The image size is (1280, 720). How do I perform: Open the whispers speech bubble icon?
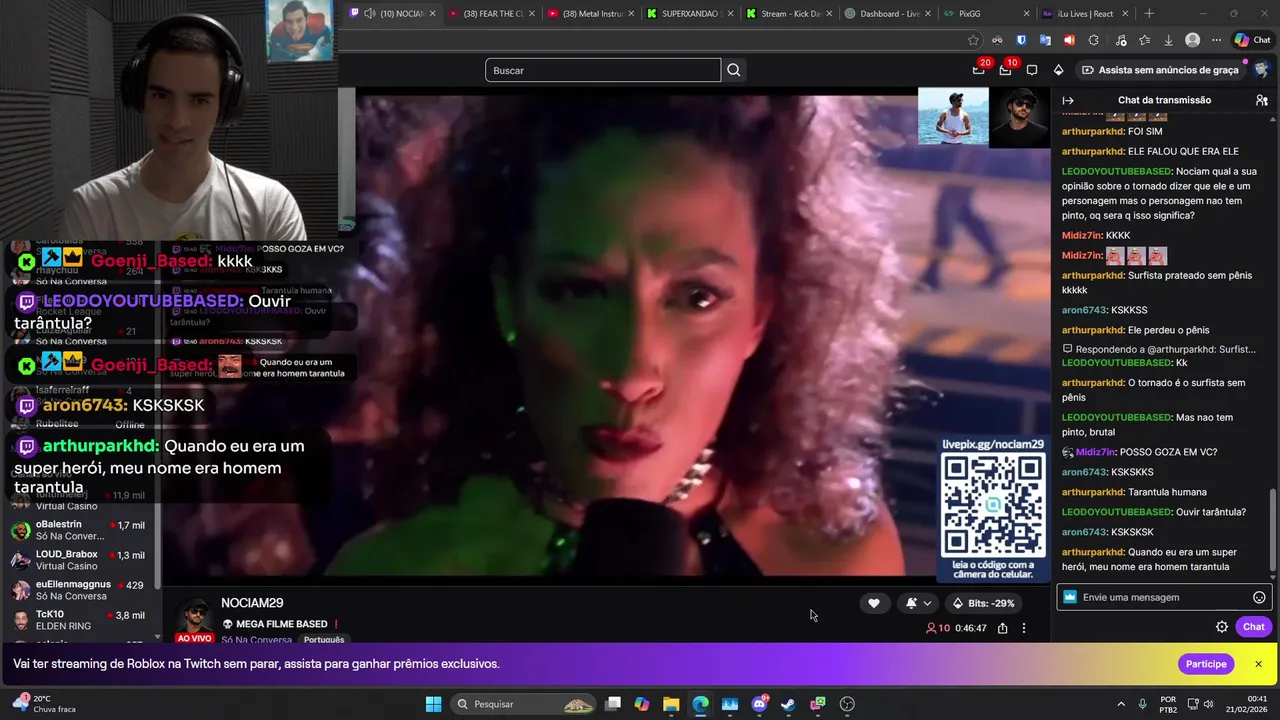pyautogui.click(x=1032, y=70)
